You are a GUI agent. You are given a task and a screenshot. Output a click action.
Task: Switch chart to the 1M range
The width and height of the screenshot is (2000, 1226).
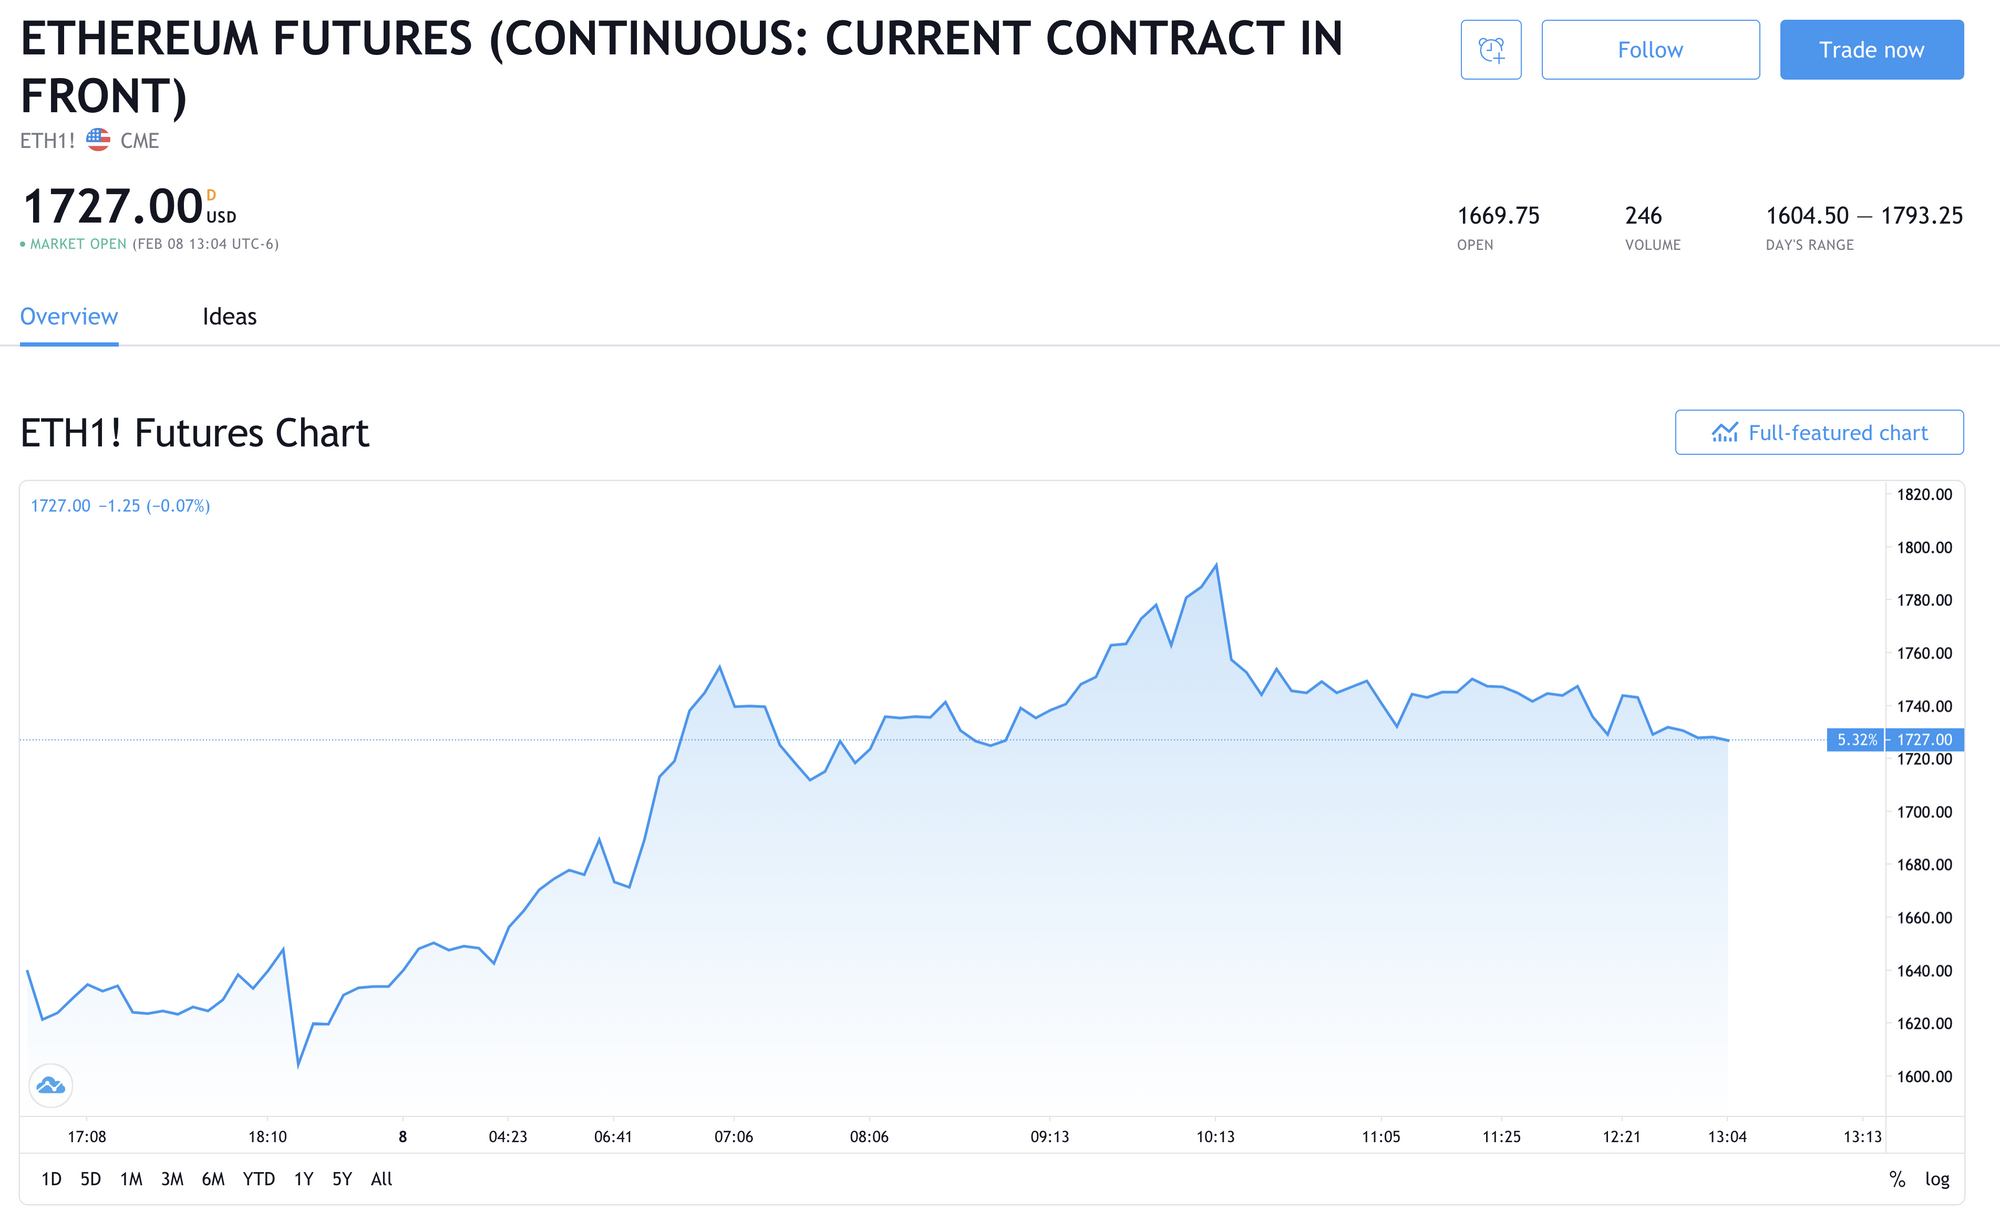[x=131, y=1179]
